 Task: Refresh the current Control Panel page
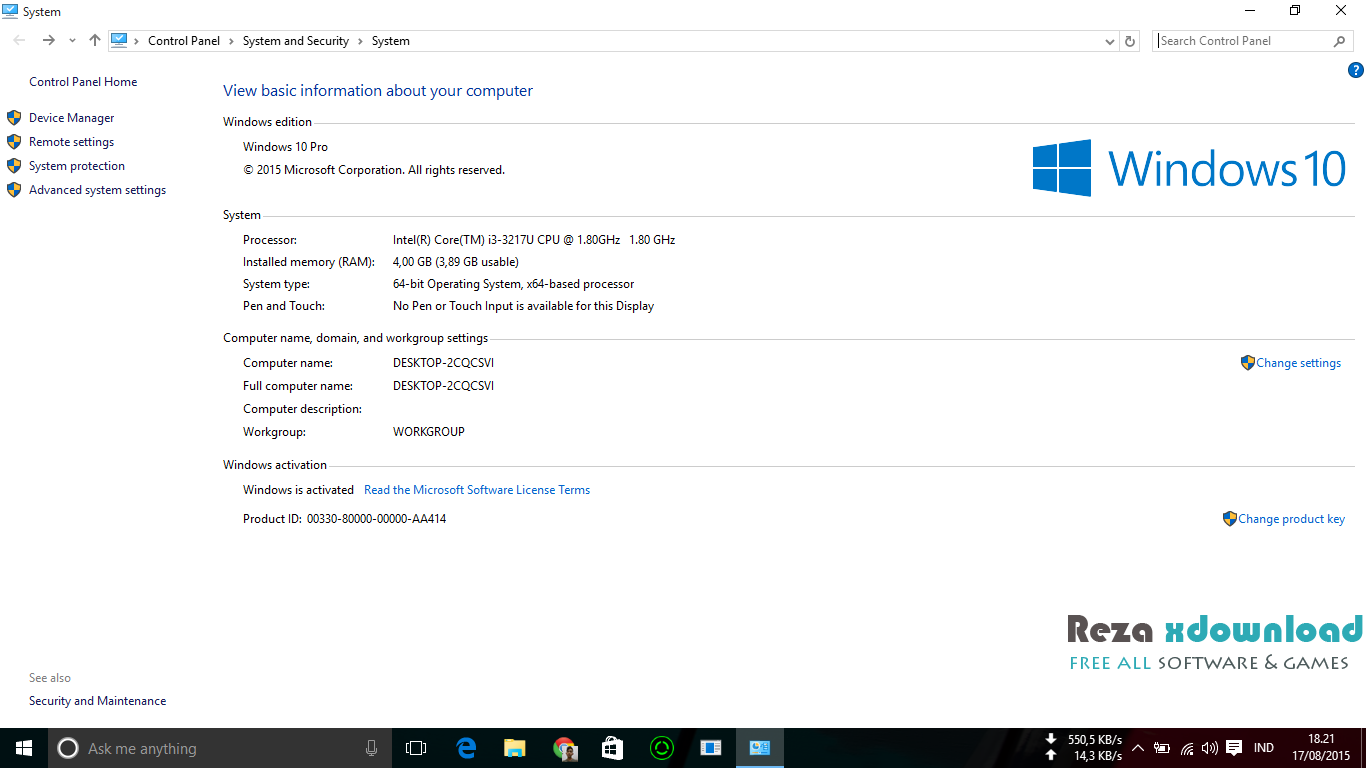1130,41
